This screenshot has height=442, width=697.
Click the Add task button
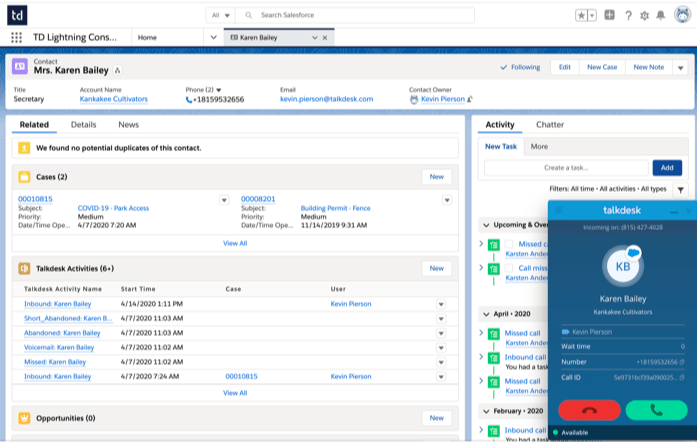pyautogui.click(x=667, y=168)
